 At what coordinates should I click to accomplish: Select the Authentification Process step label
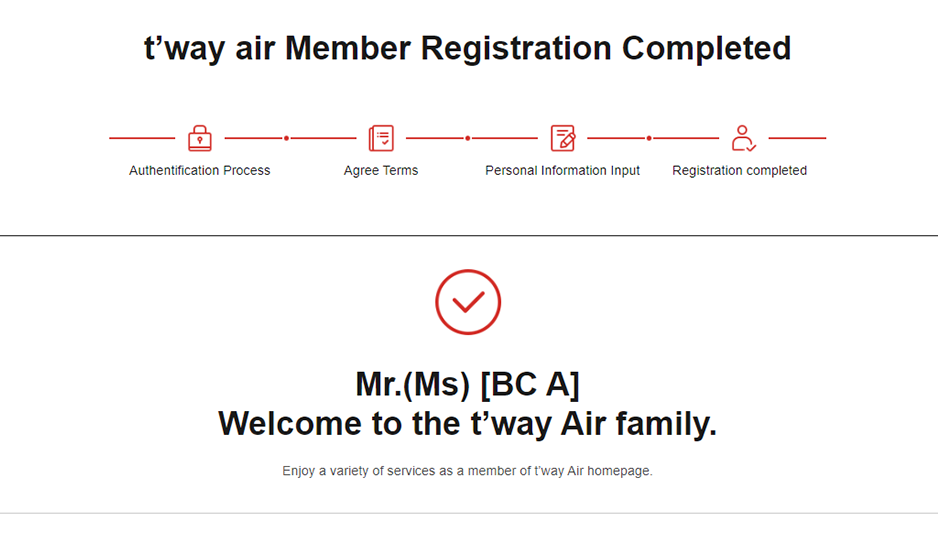[200, 171]
